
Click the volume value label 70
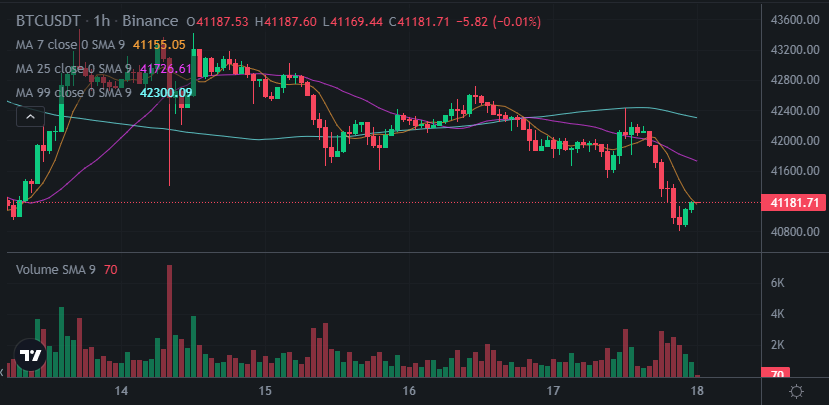tap(777, 374)
